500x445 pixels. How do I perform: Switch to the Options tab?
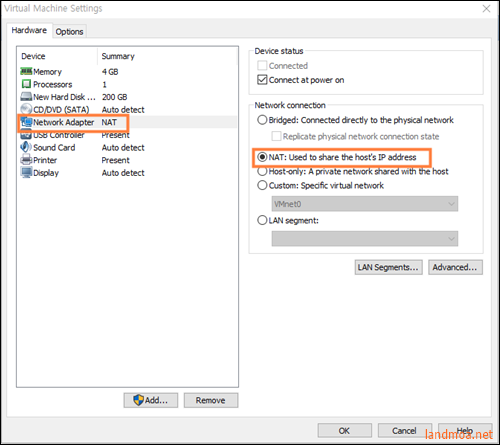tap(69, 31)
